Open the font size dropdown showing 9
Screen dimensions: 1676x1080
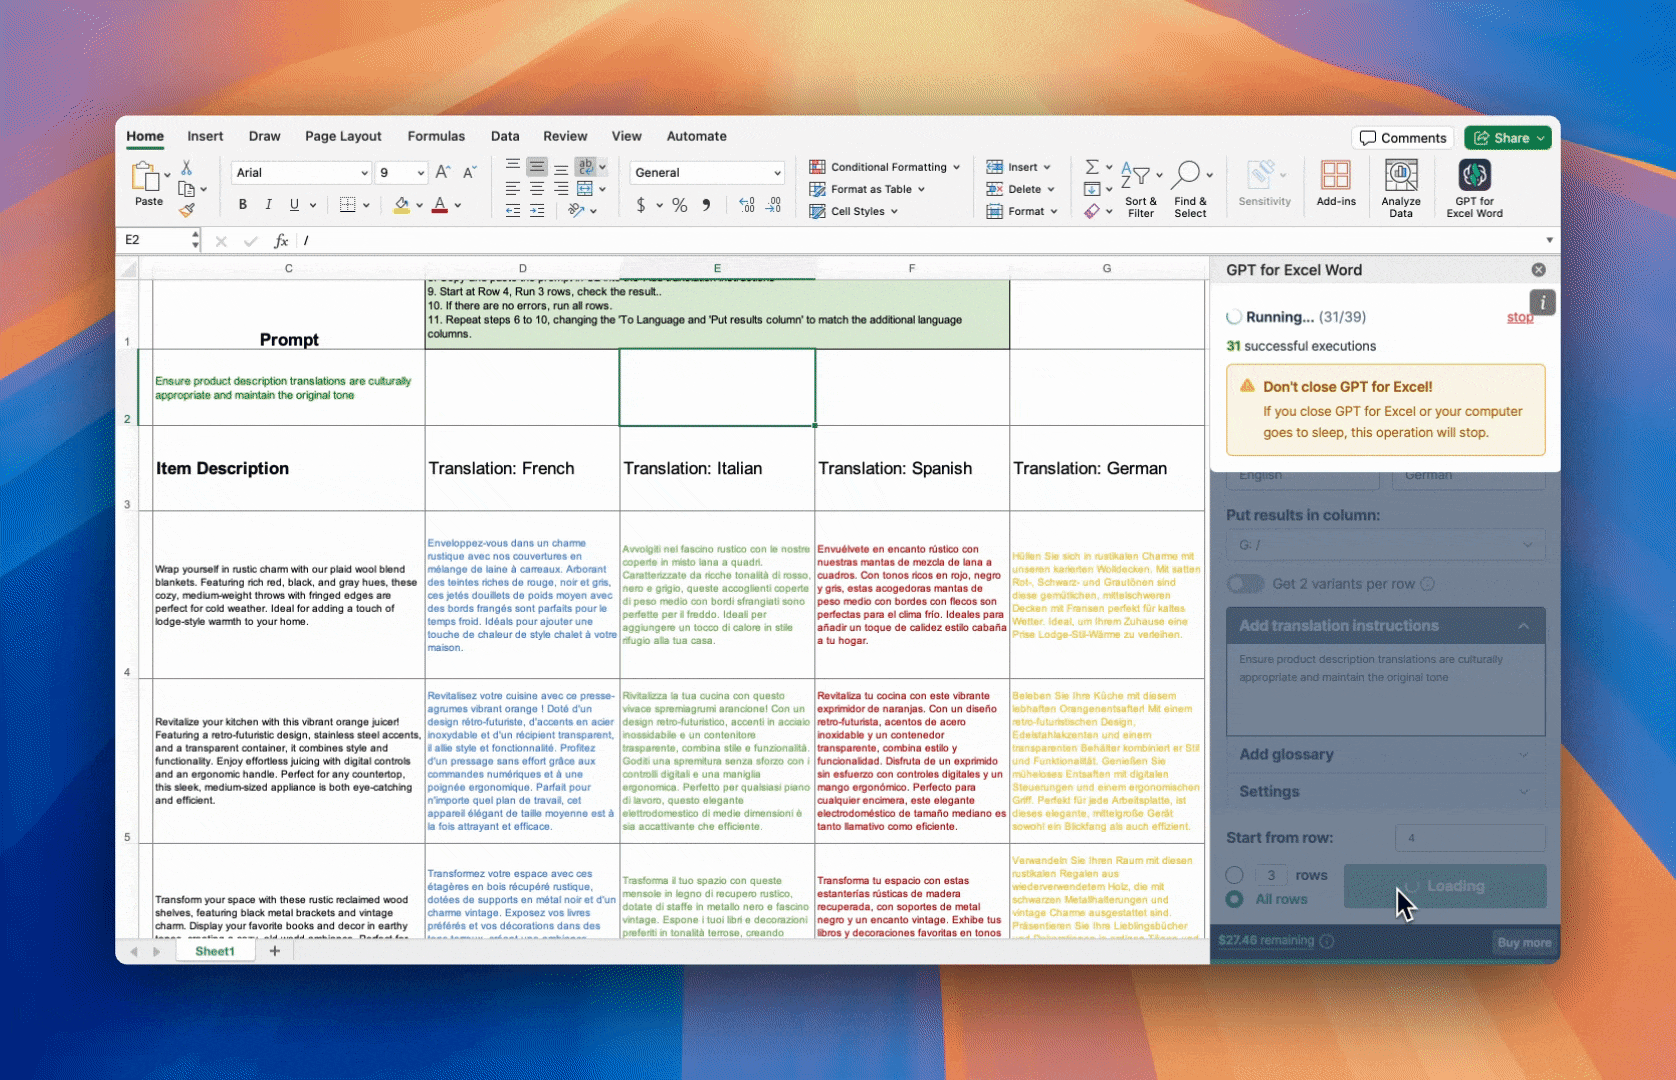pyautogui.click(x=421, y=173)
